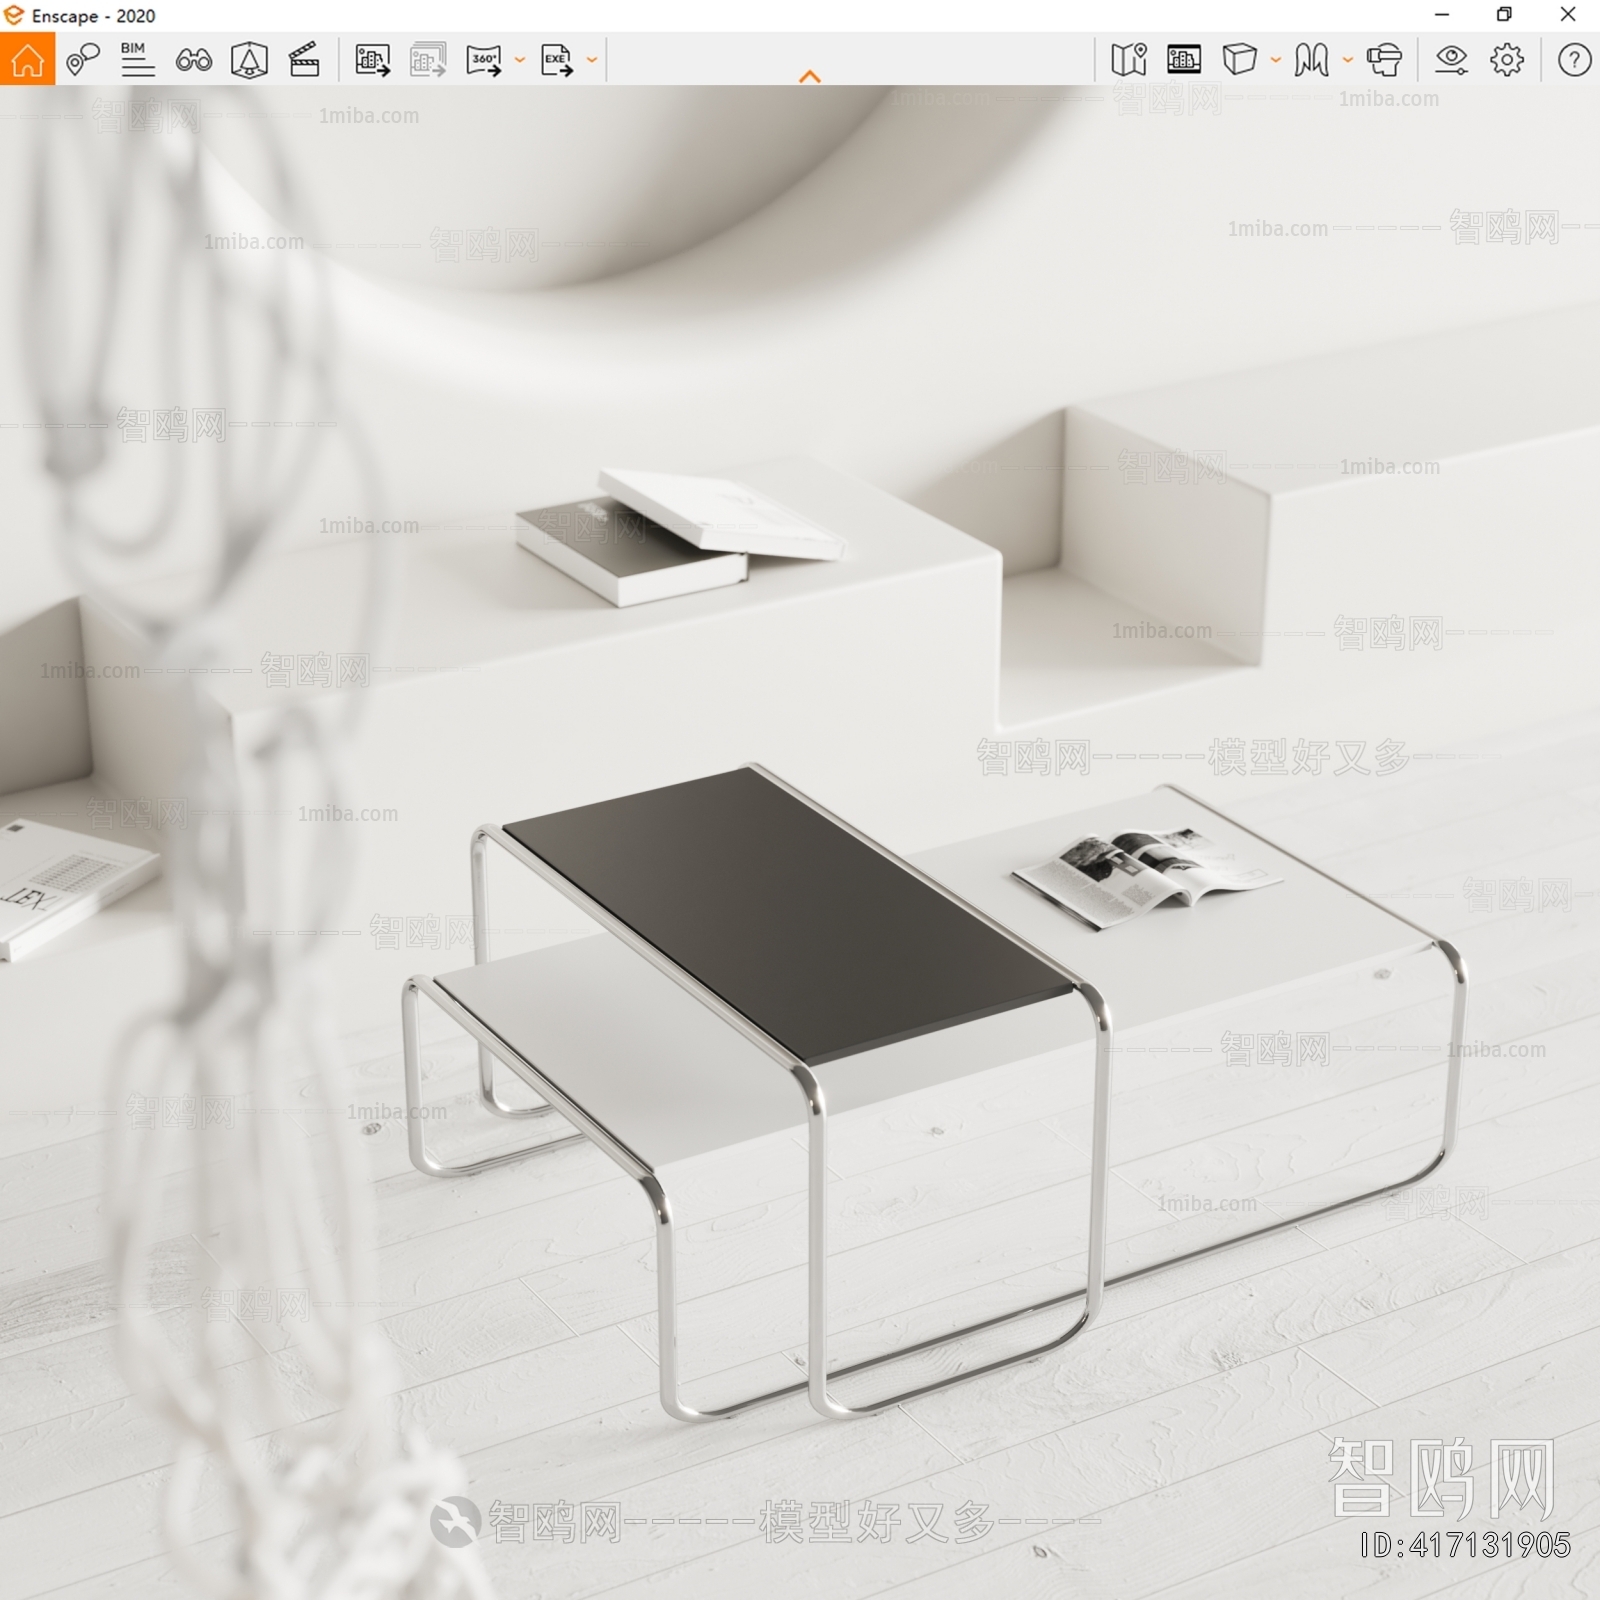Expand the 360° panorama options arrow
Screen dimensions: 1600x1600
click(x=519, y=60)
